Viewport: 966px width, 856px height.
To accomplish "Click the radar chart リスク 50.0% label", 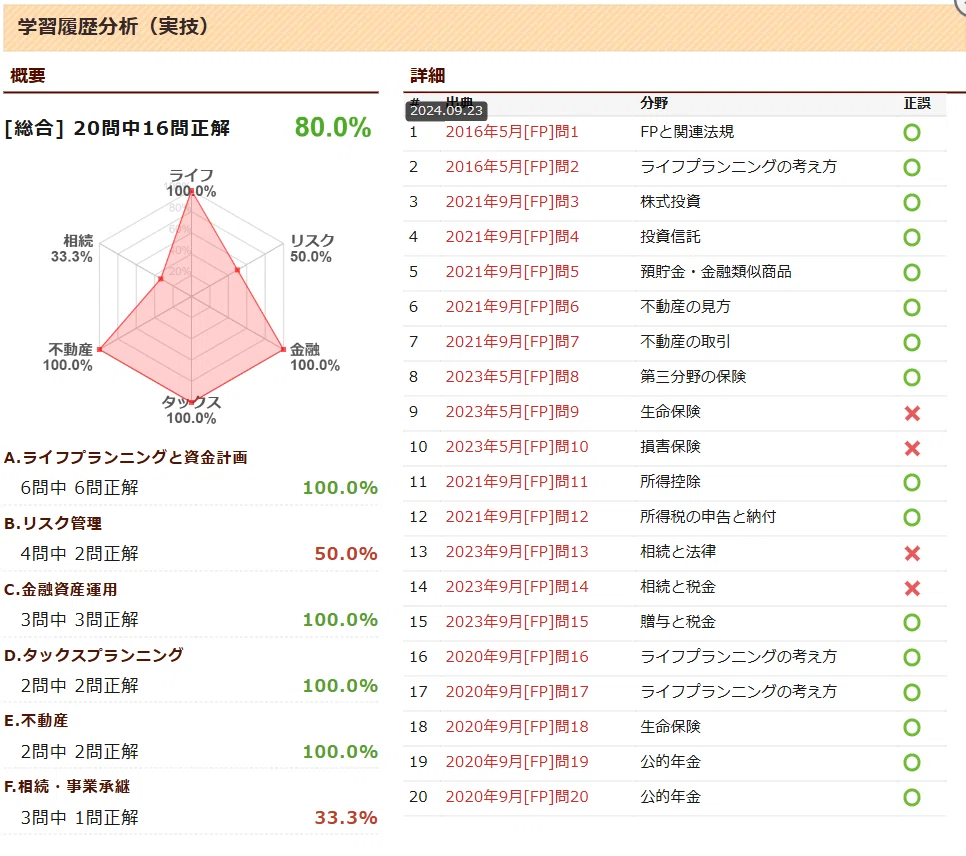I will [312, 248].
